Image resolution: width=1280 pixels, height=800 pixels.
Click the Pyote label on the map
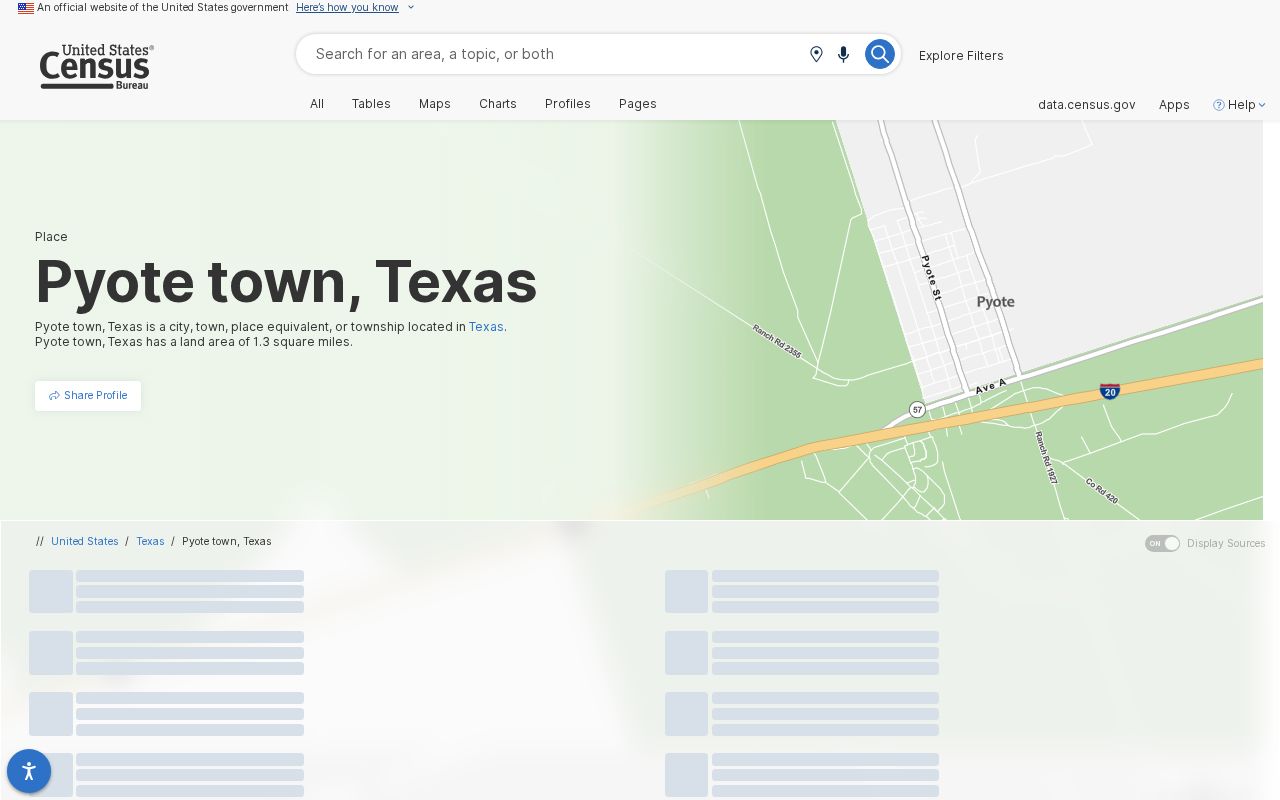pos(995,302)
